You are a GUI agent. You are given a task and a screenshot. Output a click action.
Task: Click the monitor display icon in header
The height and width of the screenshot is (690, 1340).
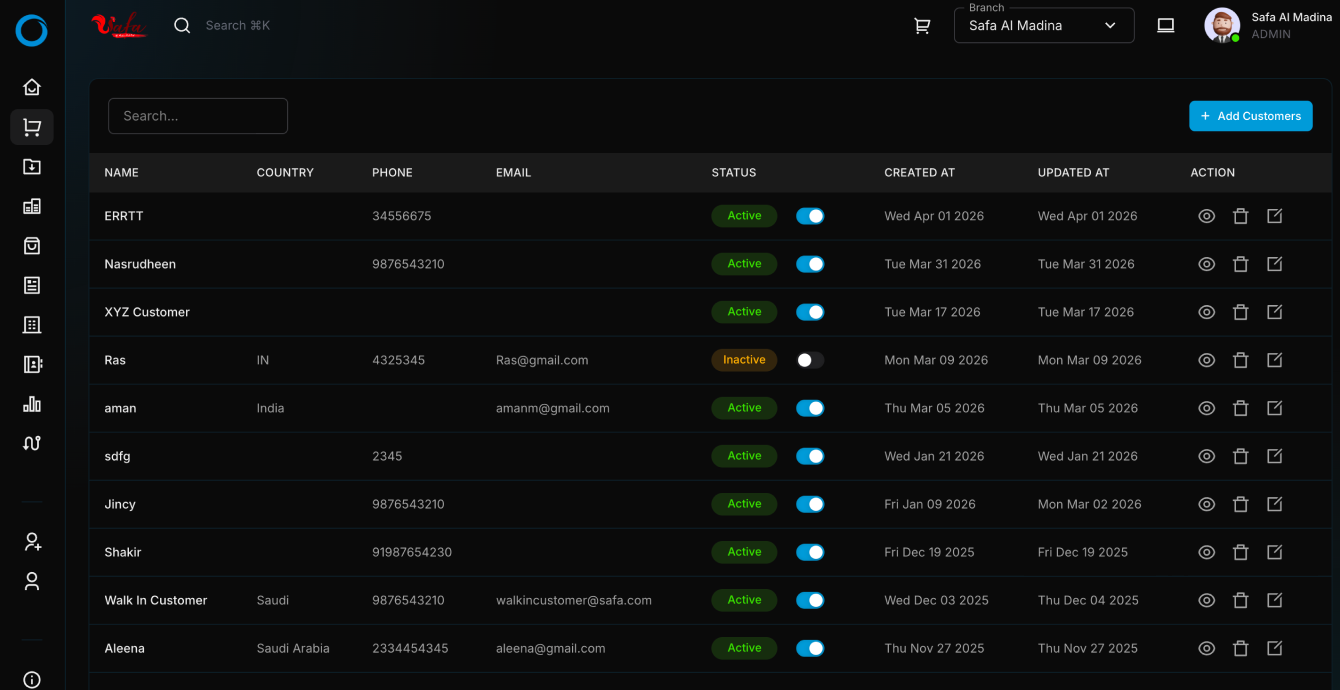click(1165, 26)
